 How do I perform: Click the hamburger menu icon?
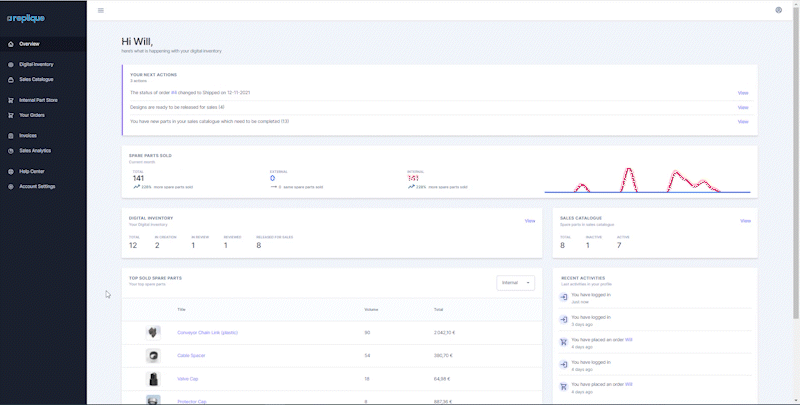coord(101,10)
